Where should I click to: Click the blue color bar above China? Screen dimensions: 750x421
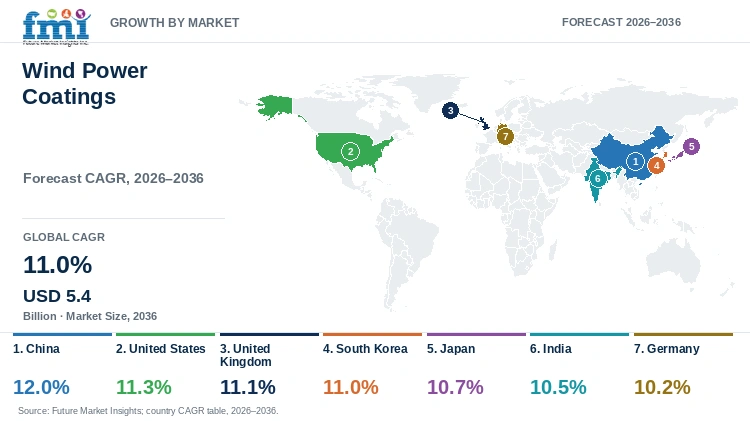coord(62,334)
